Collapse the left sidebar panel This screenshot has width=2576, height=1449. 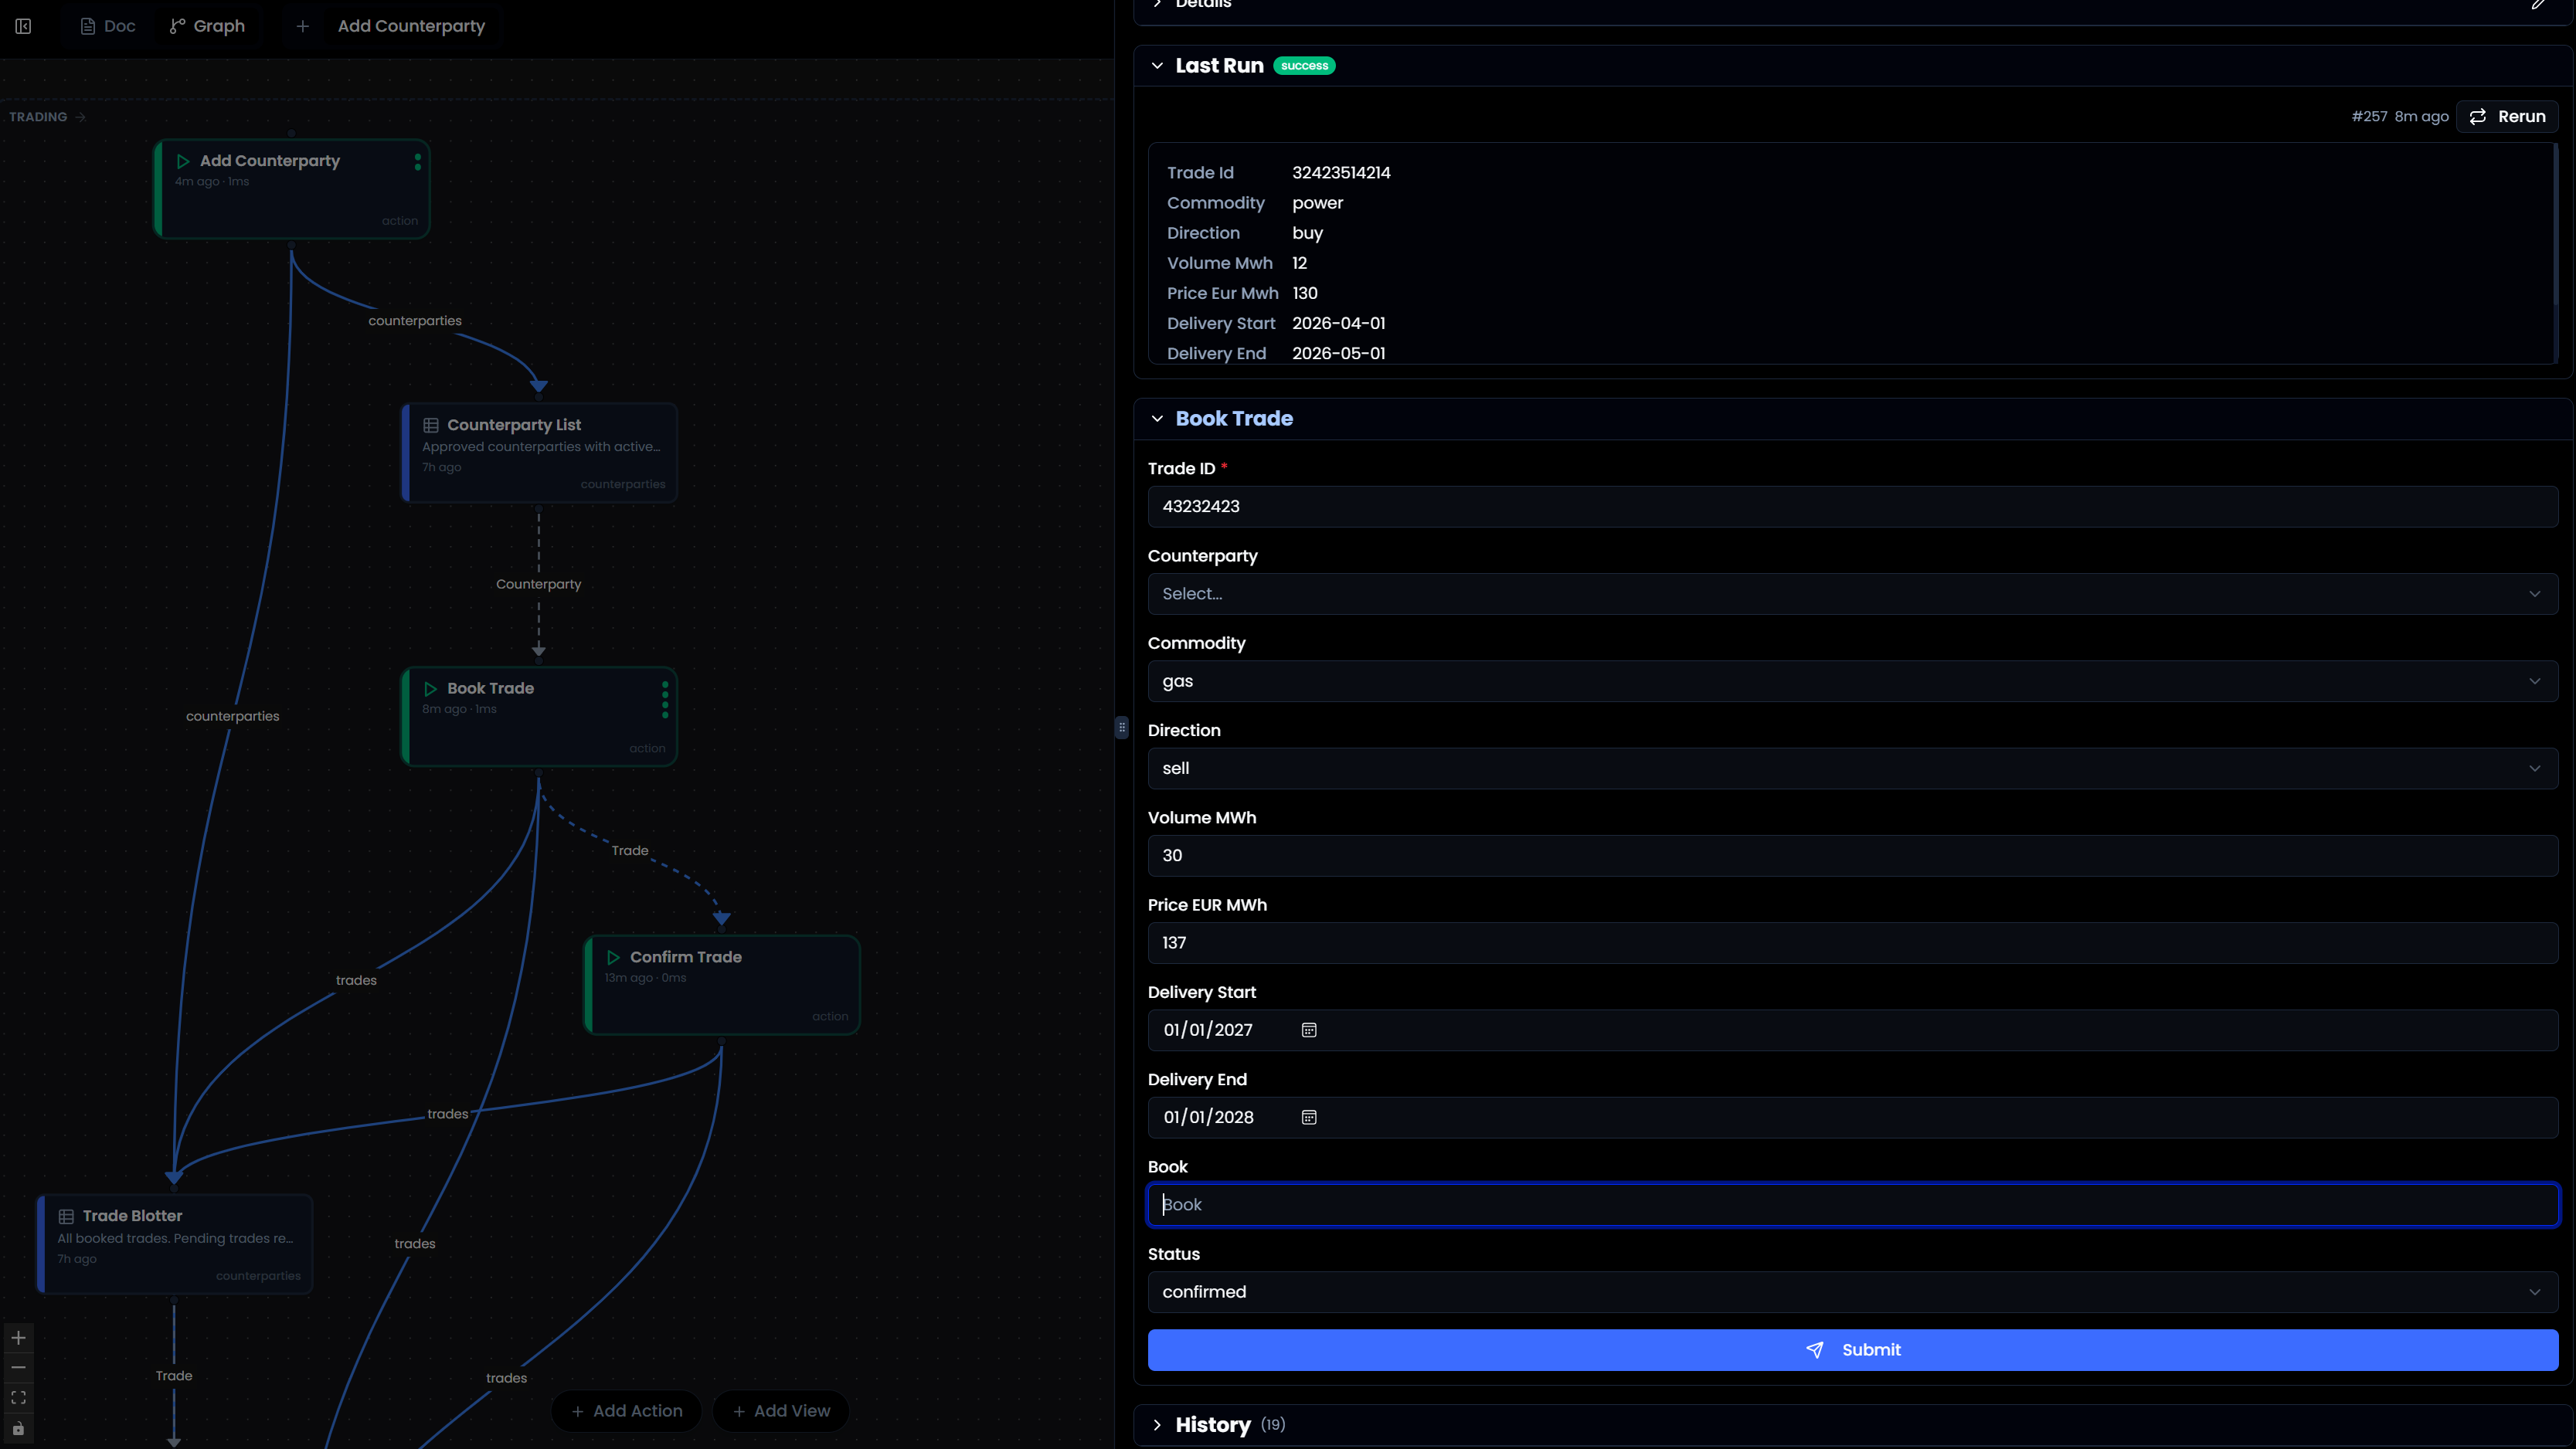23,27
